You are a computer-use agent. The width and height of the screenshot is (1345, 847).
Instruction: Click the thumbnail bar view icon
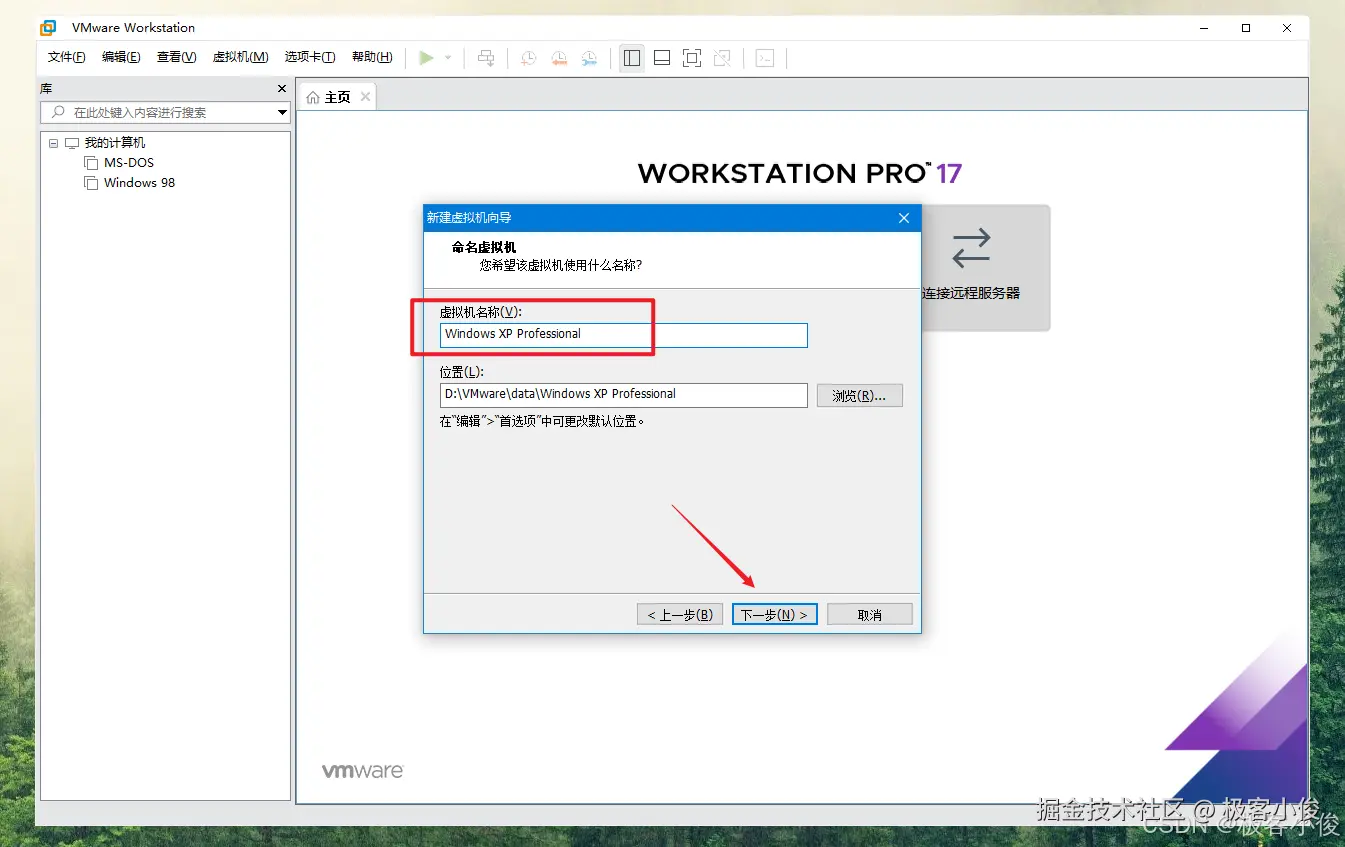[662, 58]
